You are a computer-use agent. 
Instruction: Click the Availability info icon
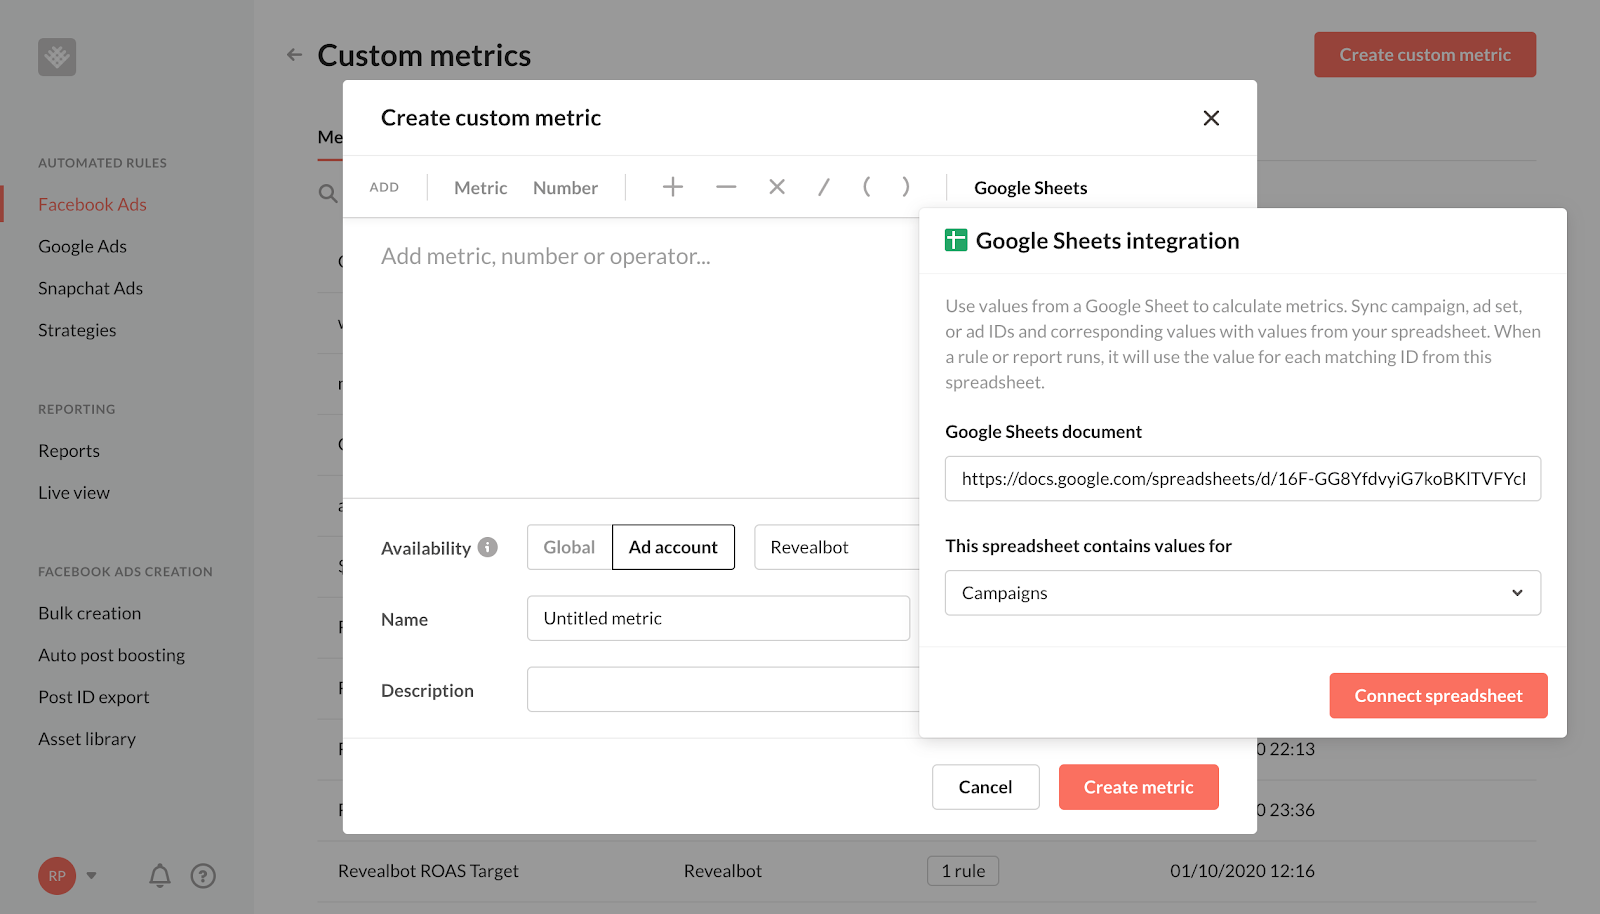pos(488,547)
